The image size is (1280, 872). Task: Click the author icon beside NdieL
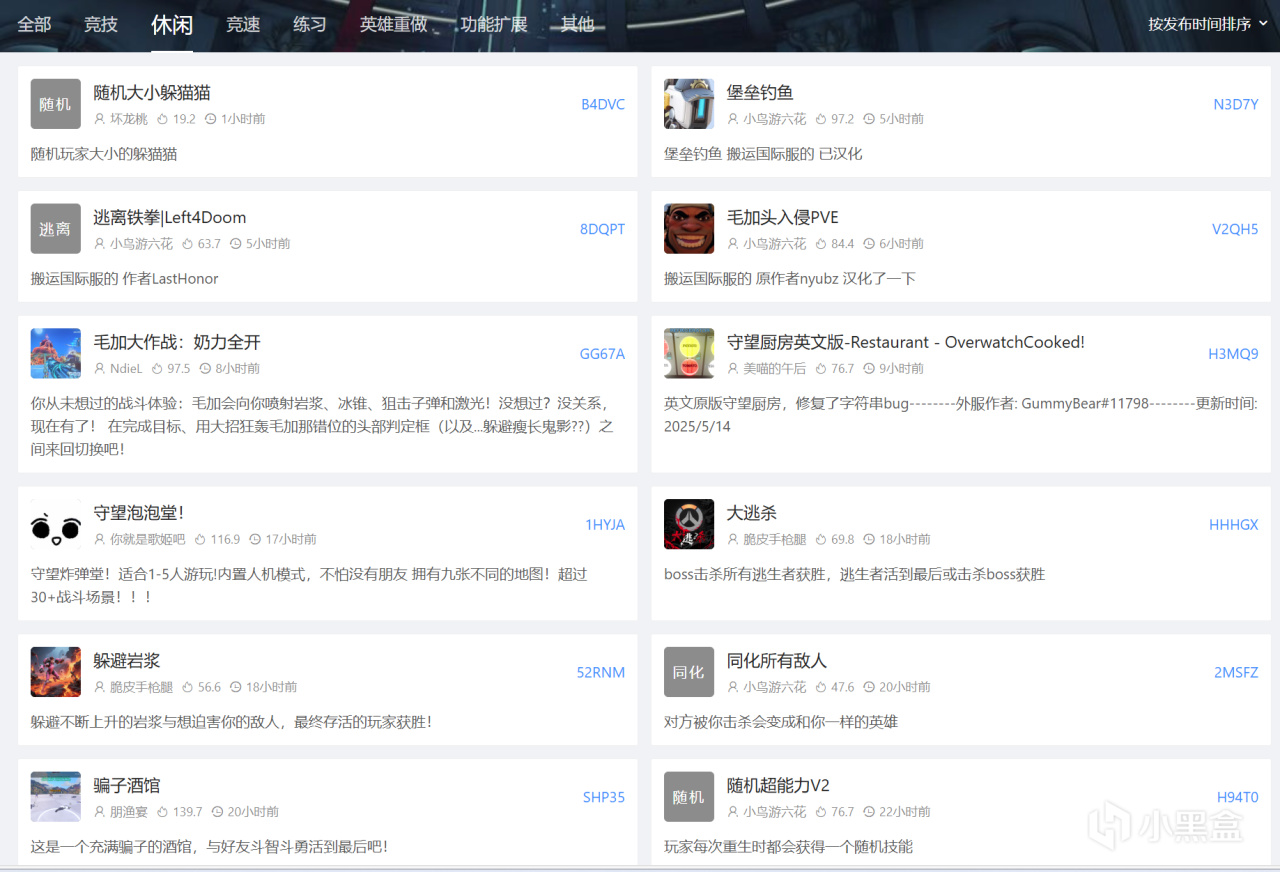100,369
